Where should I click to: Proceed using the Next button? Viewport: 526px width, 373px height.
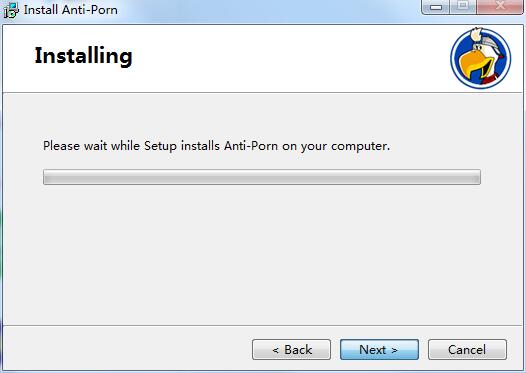tap(379, 350)
